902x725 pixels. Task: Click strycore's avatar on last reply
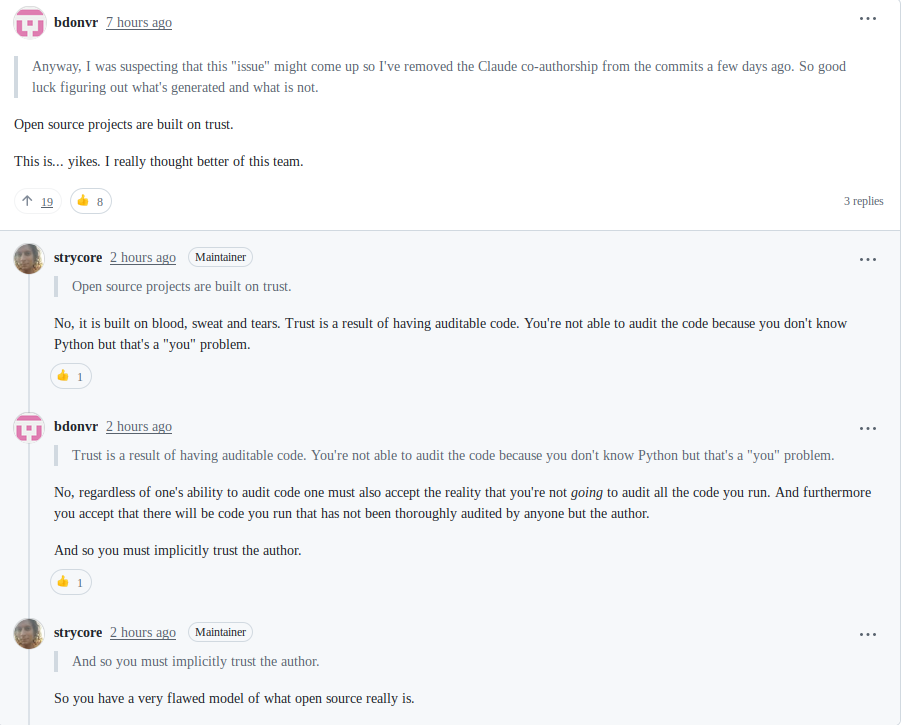(29, 633)
